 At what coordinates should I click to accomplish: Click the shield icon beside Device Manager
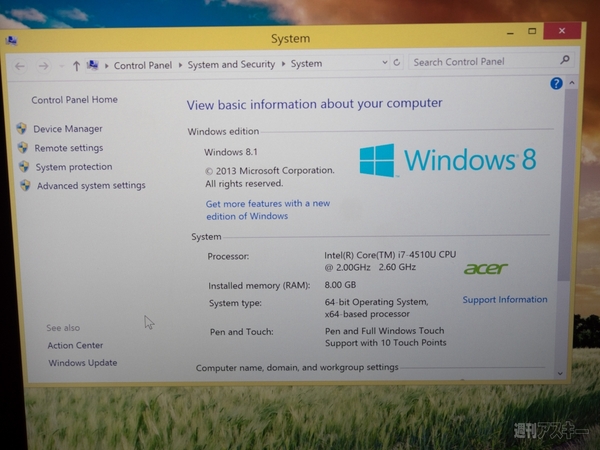[x=22, y=129]
